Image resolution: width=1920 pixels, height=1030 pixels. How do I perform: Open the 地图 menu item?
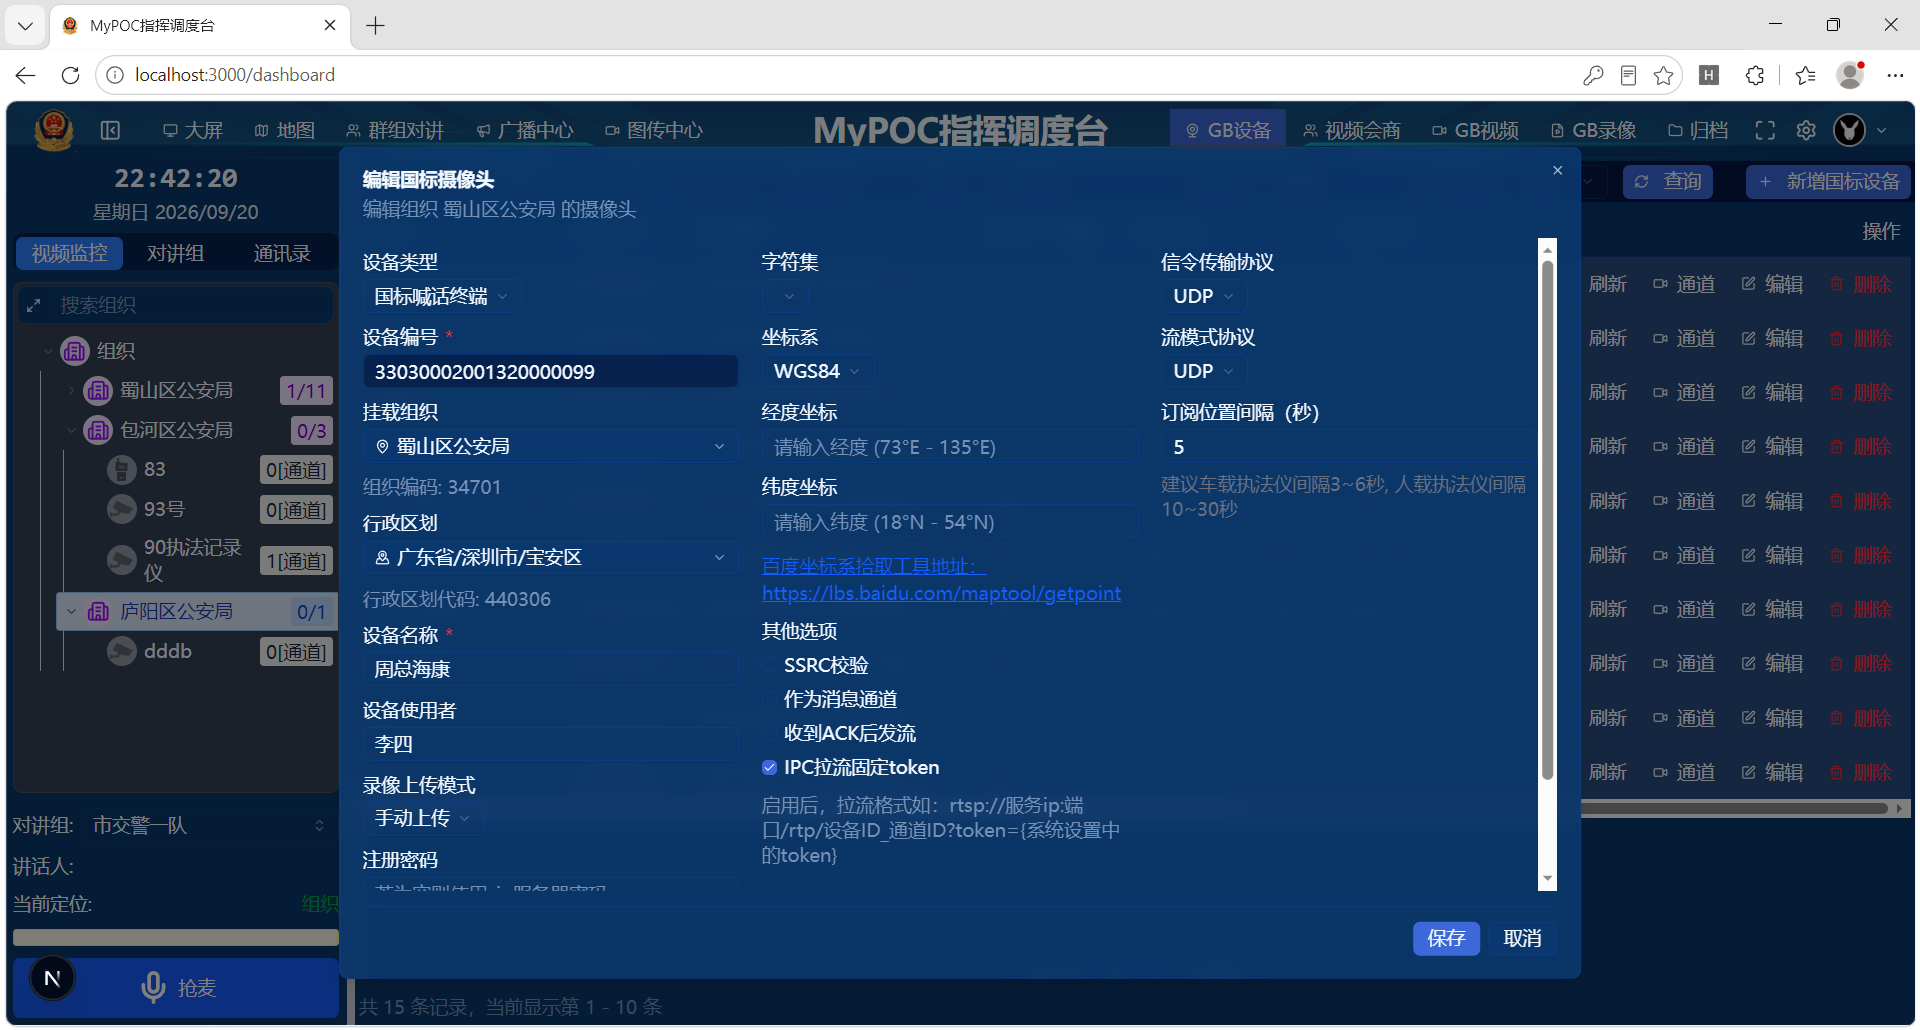point(285,130)
